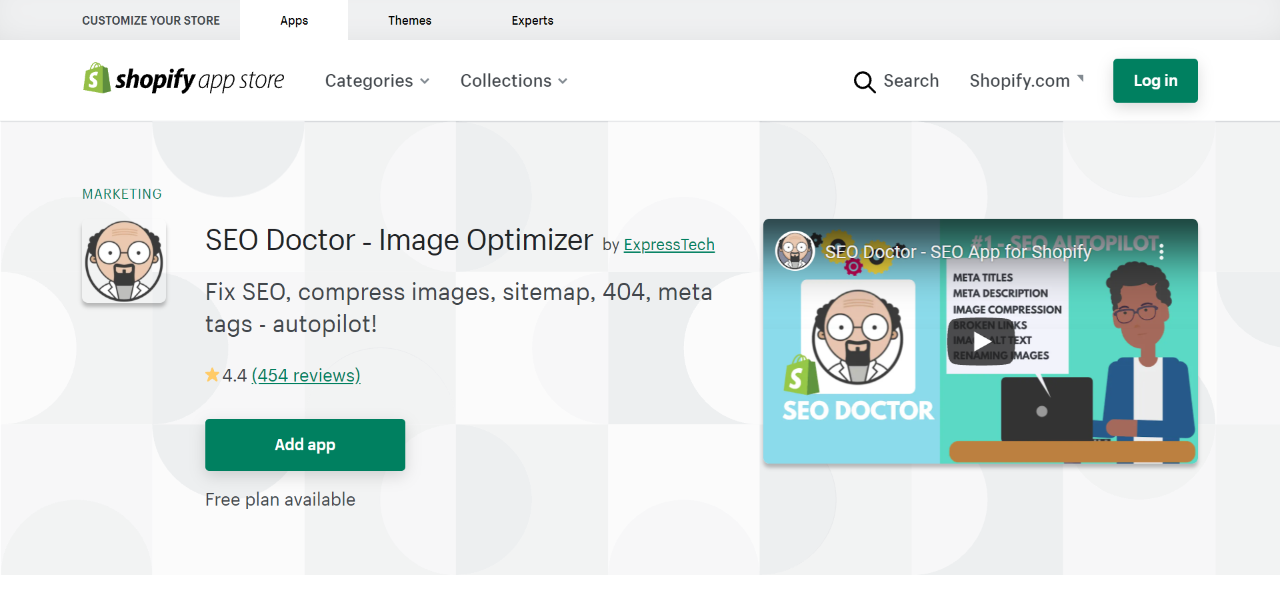This screenshot has height=609, width=1280.
Task: Open the video's three-dot options menu
Action: point(1161,251)
